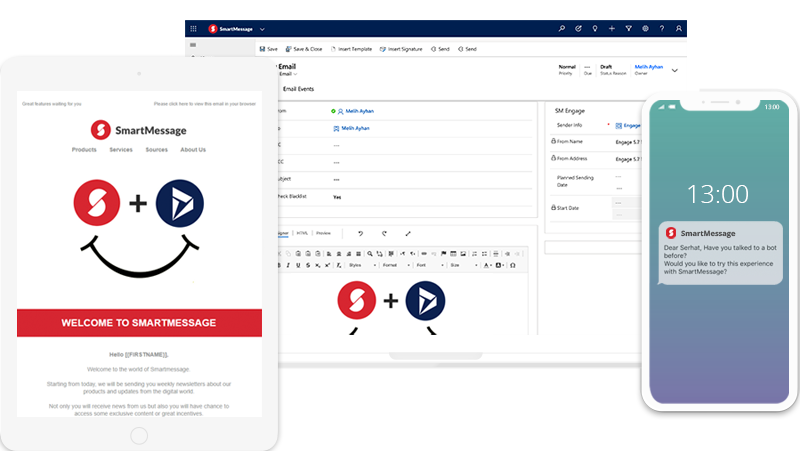This screenshot has width=800, height=451.
Task: Click Sources in the tablet email menu
Action: coord(157,149)
